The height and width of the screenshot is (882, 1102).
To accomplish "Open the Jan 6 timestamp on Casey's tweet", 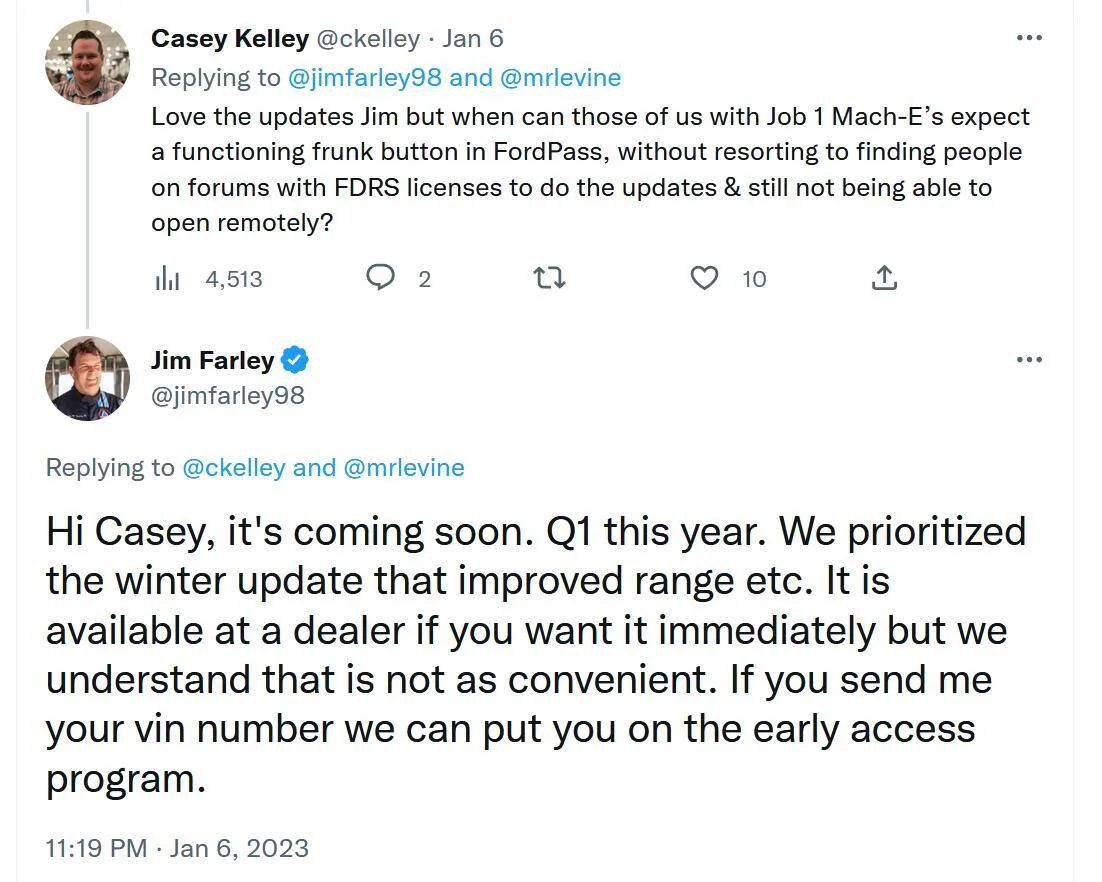I will 472,39.
